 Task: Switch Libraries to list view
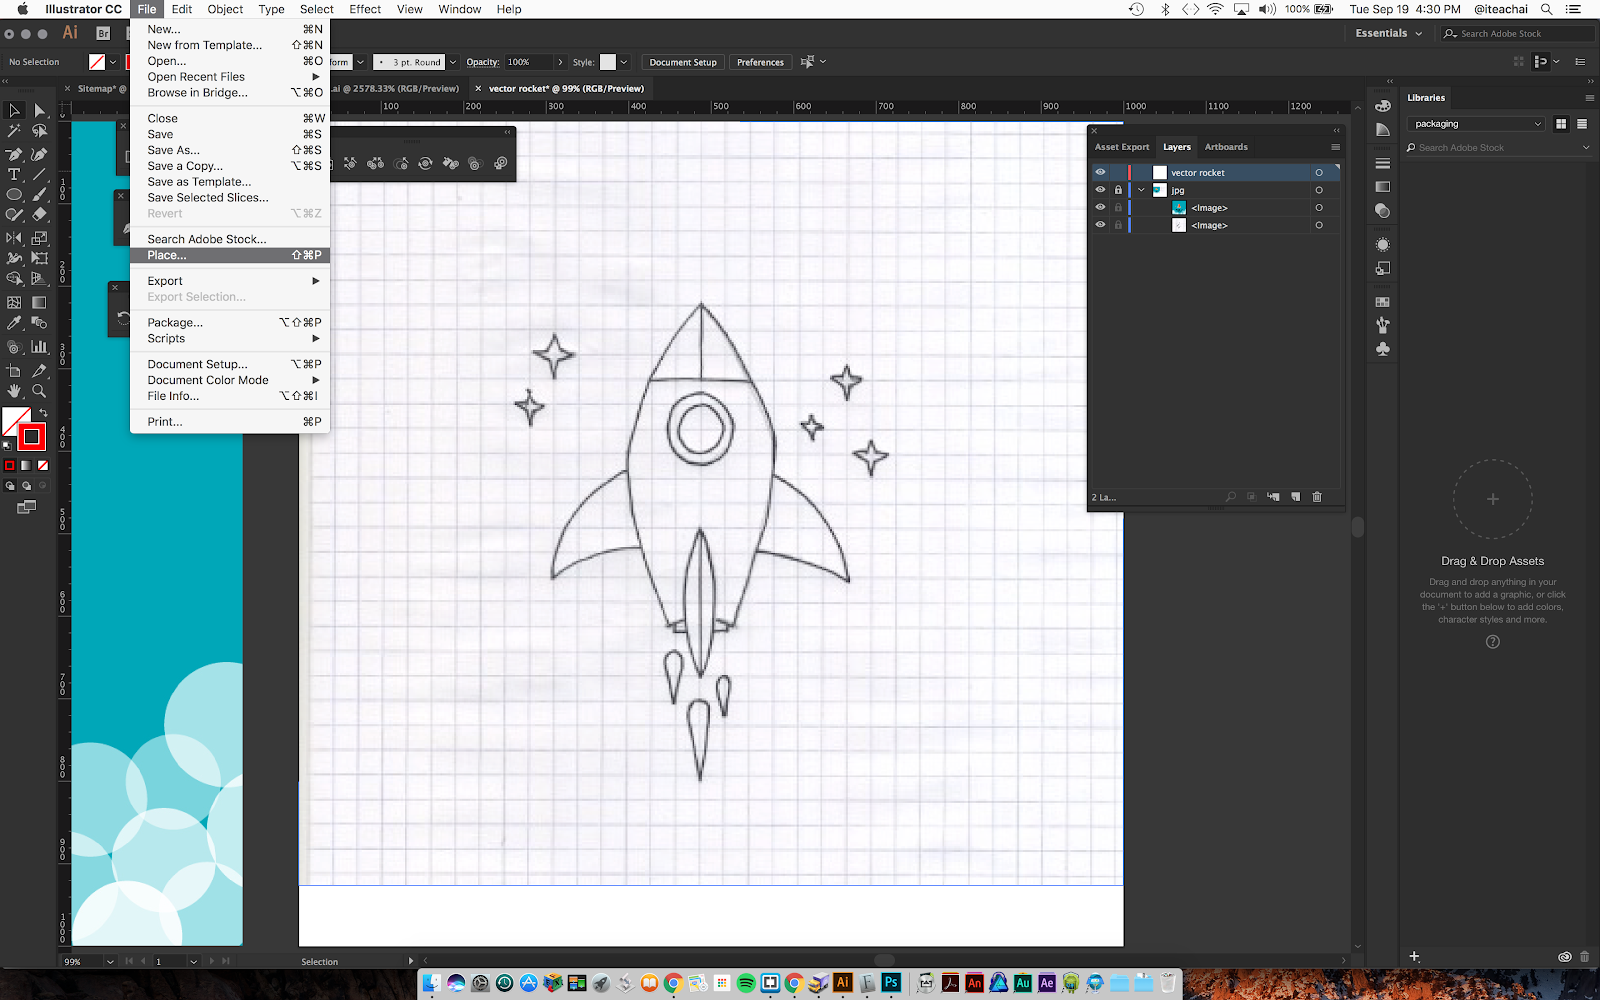point(1582,124)
